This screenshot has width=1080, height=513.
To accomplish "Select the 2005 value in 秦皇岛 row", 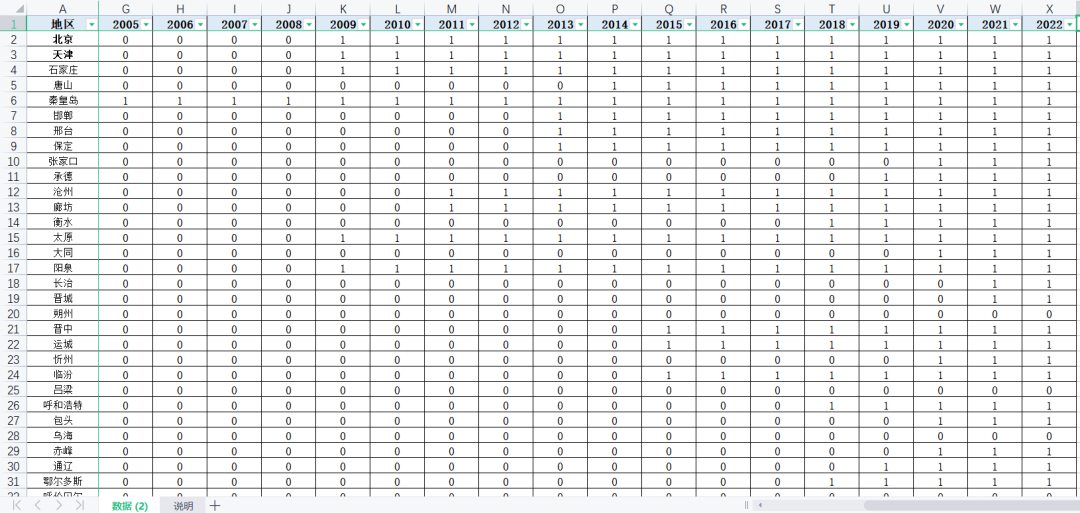I will 125,101.
